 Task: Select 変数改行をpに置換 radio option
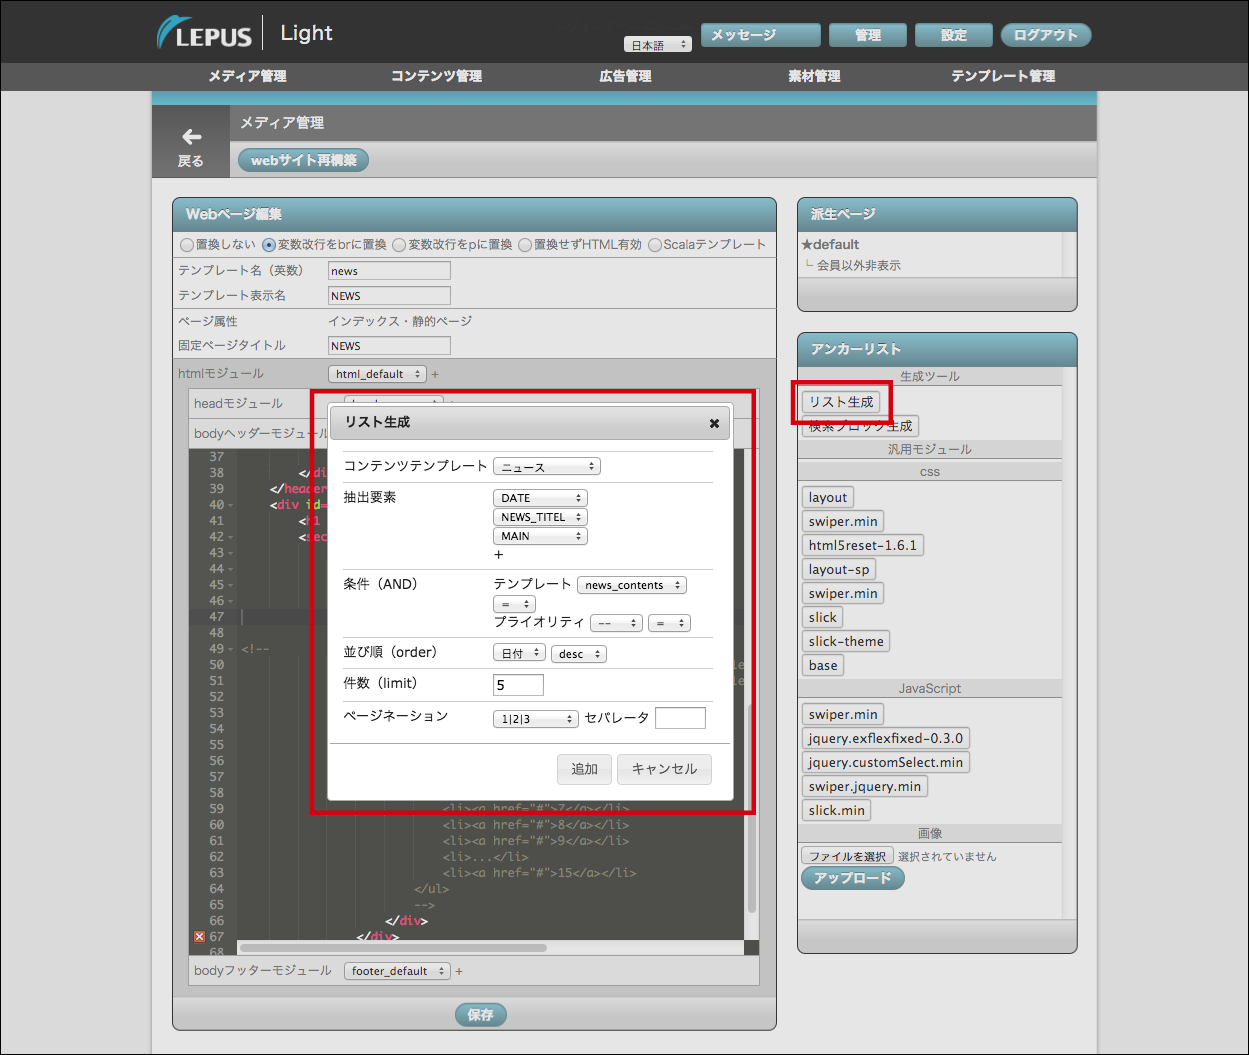point(399,245)
